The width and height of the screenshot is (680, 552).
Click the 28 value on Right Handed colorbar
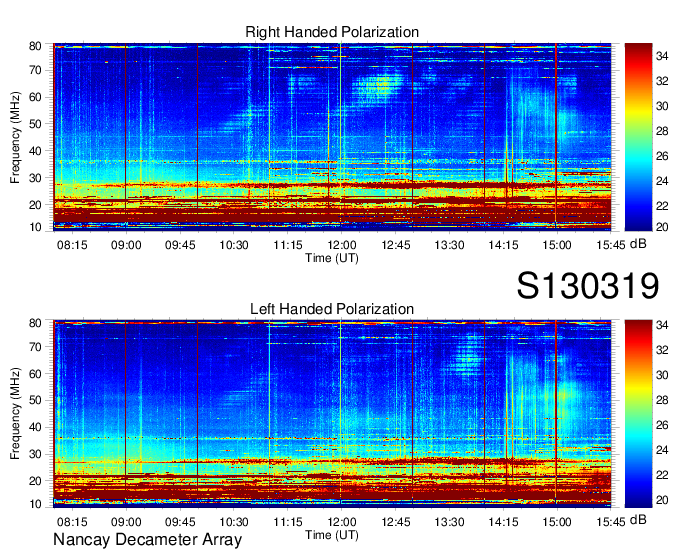(662, 131)
